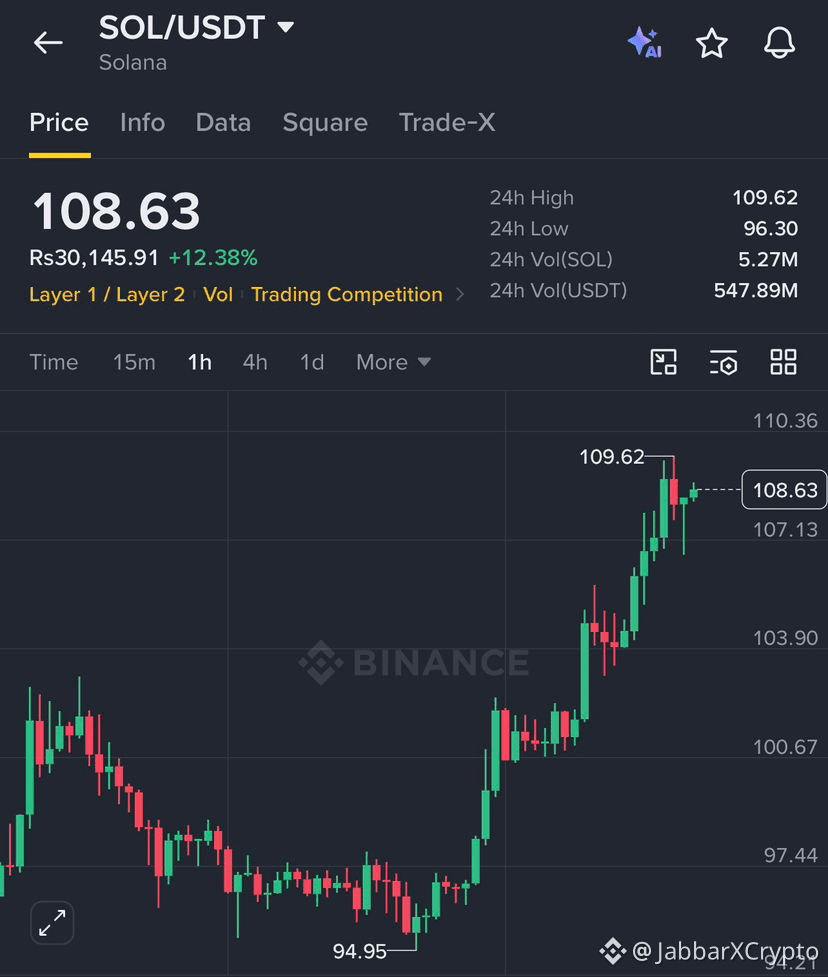The width and height of the screenshot is (828, 977).
Task: Tap the 109.62 high marker on chart
Action: click(612, 457)
